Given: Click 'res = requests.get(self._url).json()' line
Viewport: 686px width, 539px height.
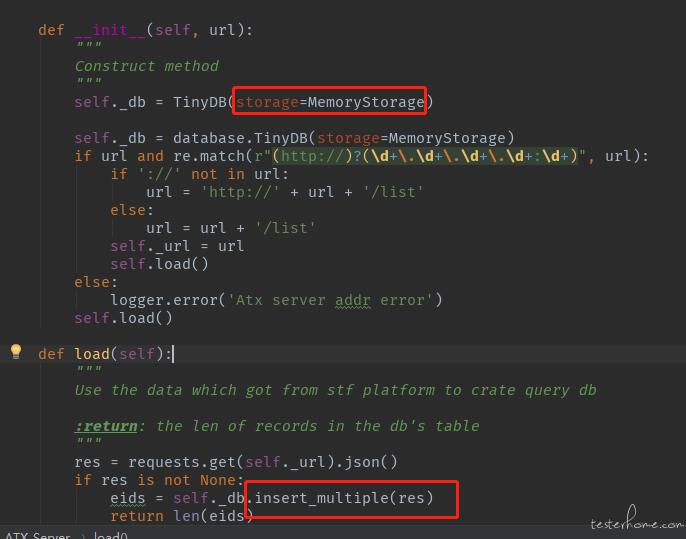Looking at the screenshot, I should [236, 462].
